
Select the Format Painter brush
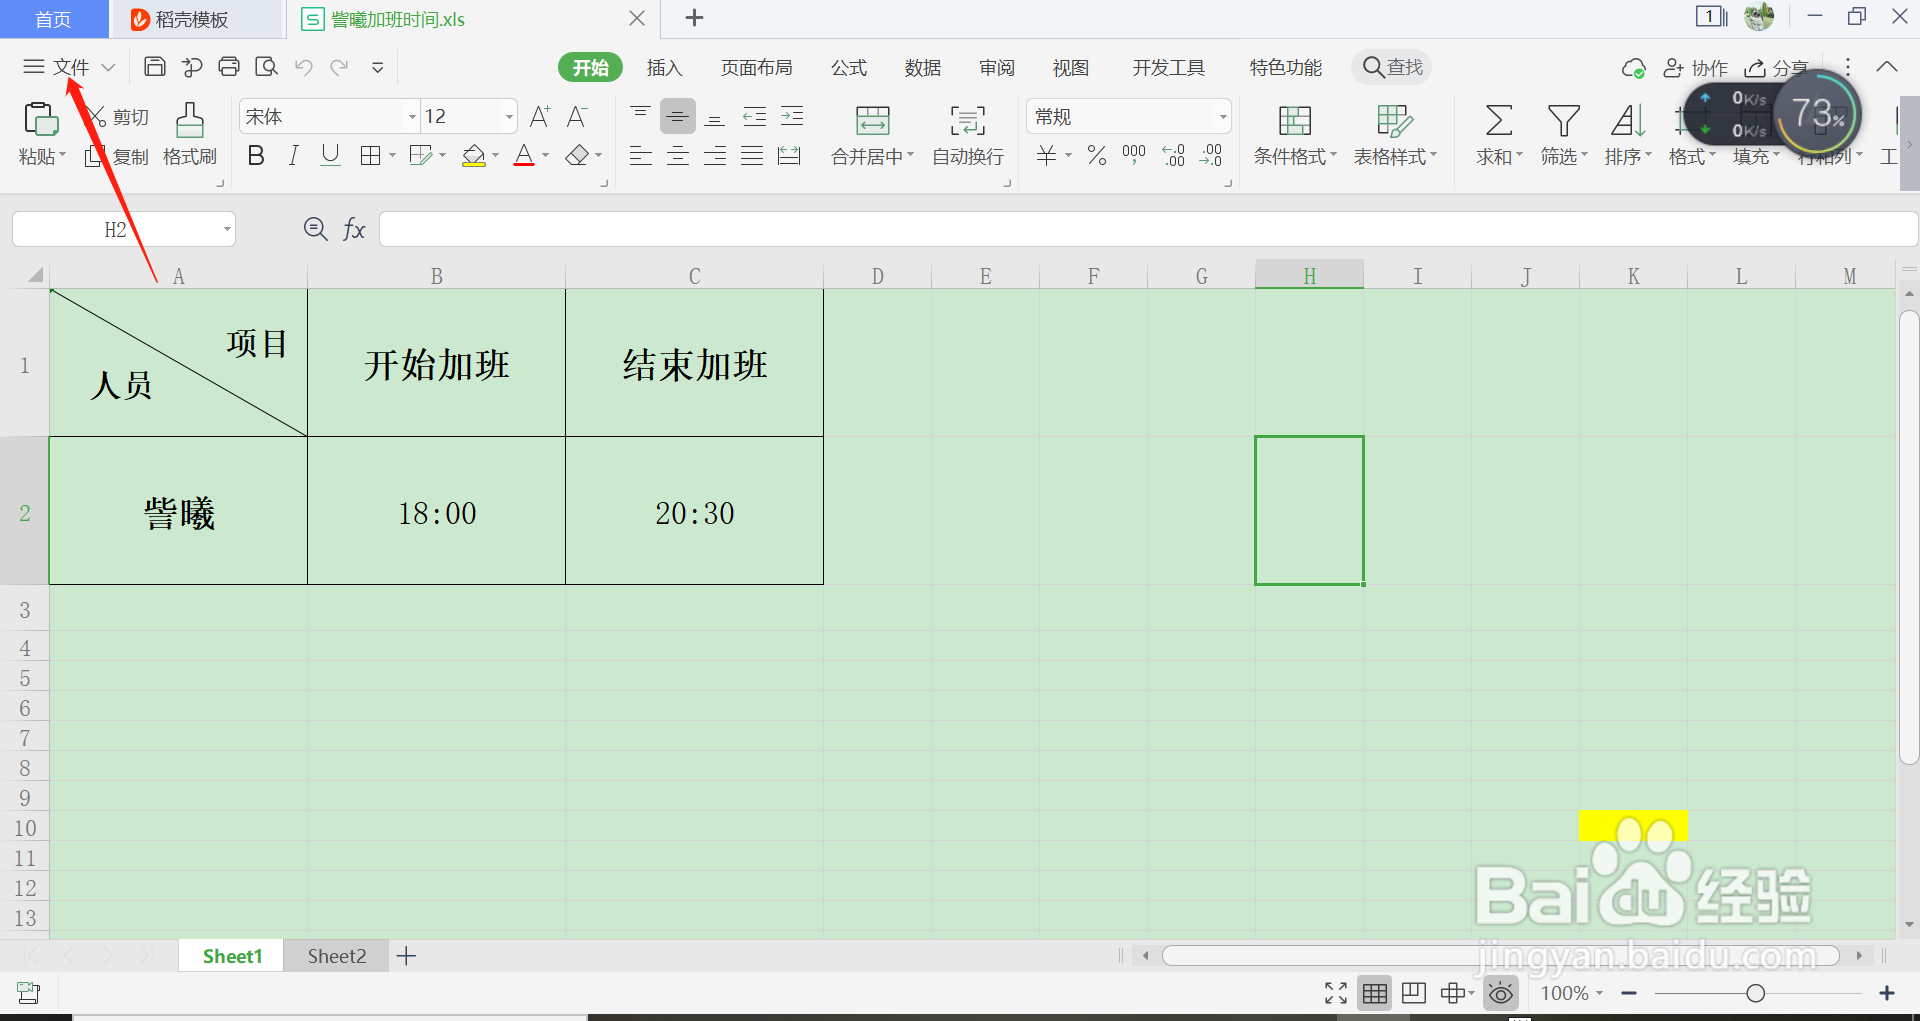pyautogui.click(x=190, y=135)
